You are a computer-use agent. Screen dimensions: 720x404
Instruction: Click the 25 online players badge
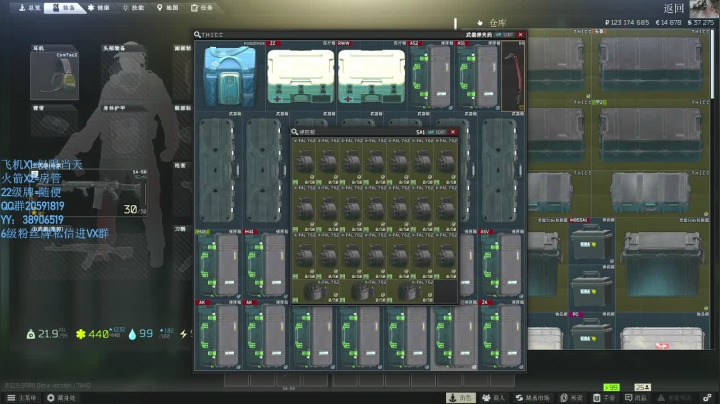tap(642, 387)
